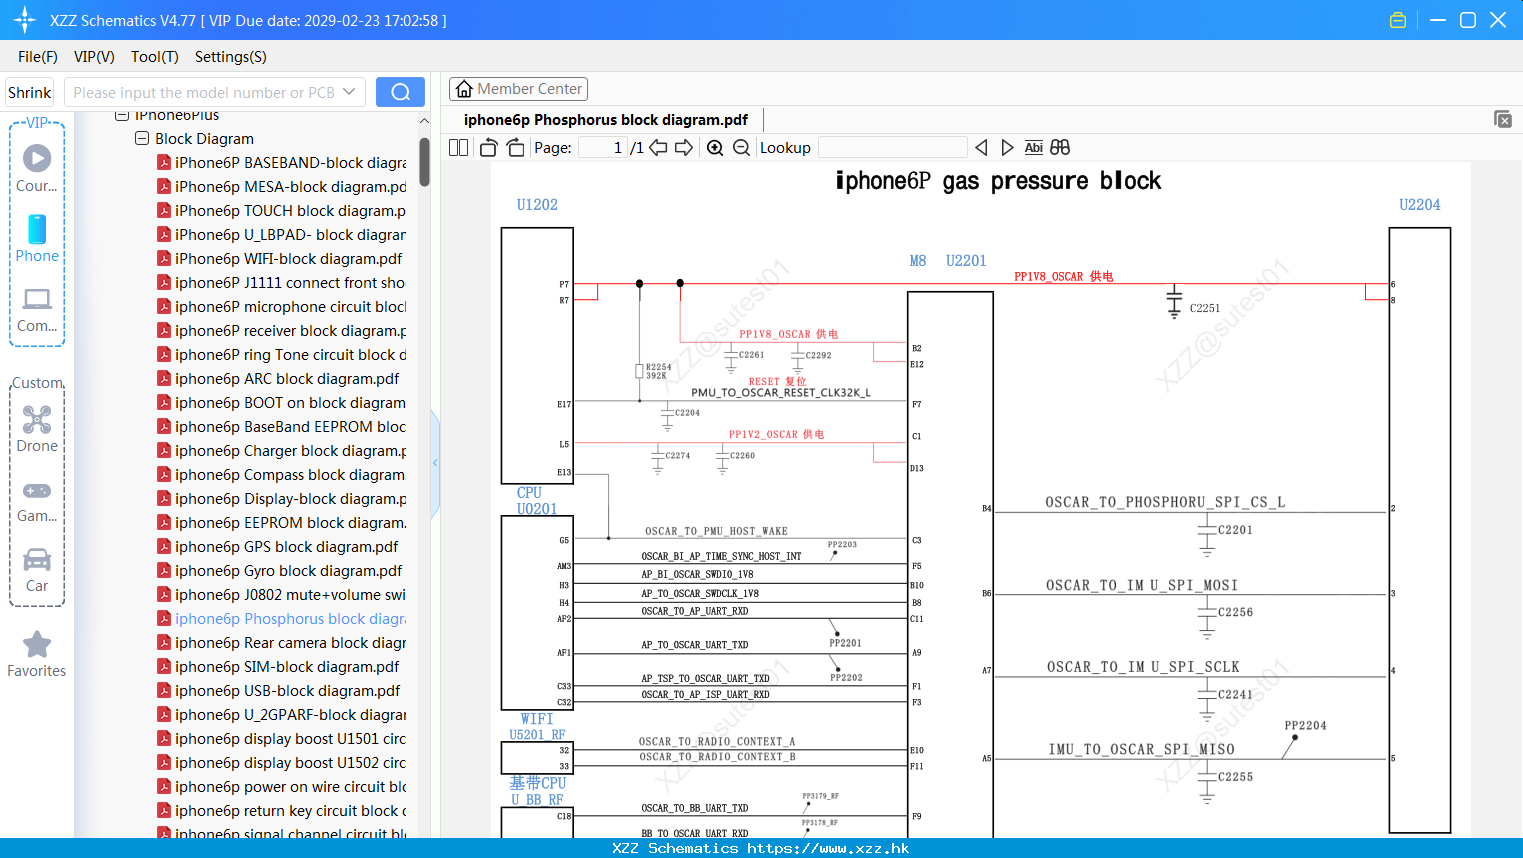This screenshot has width=1523, height=858.
Task: Open iphone6P J1111 connect front file
Action: coord(282,283)
